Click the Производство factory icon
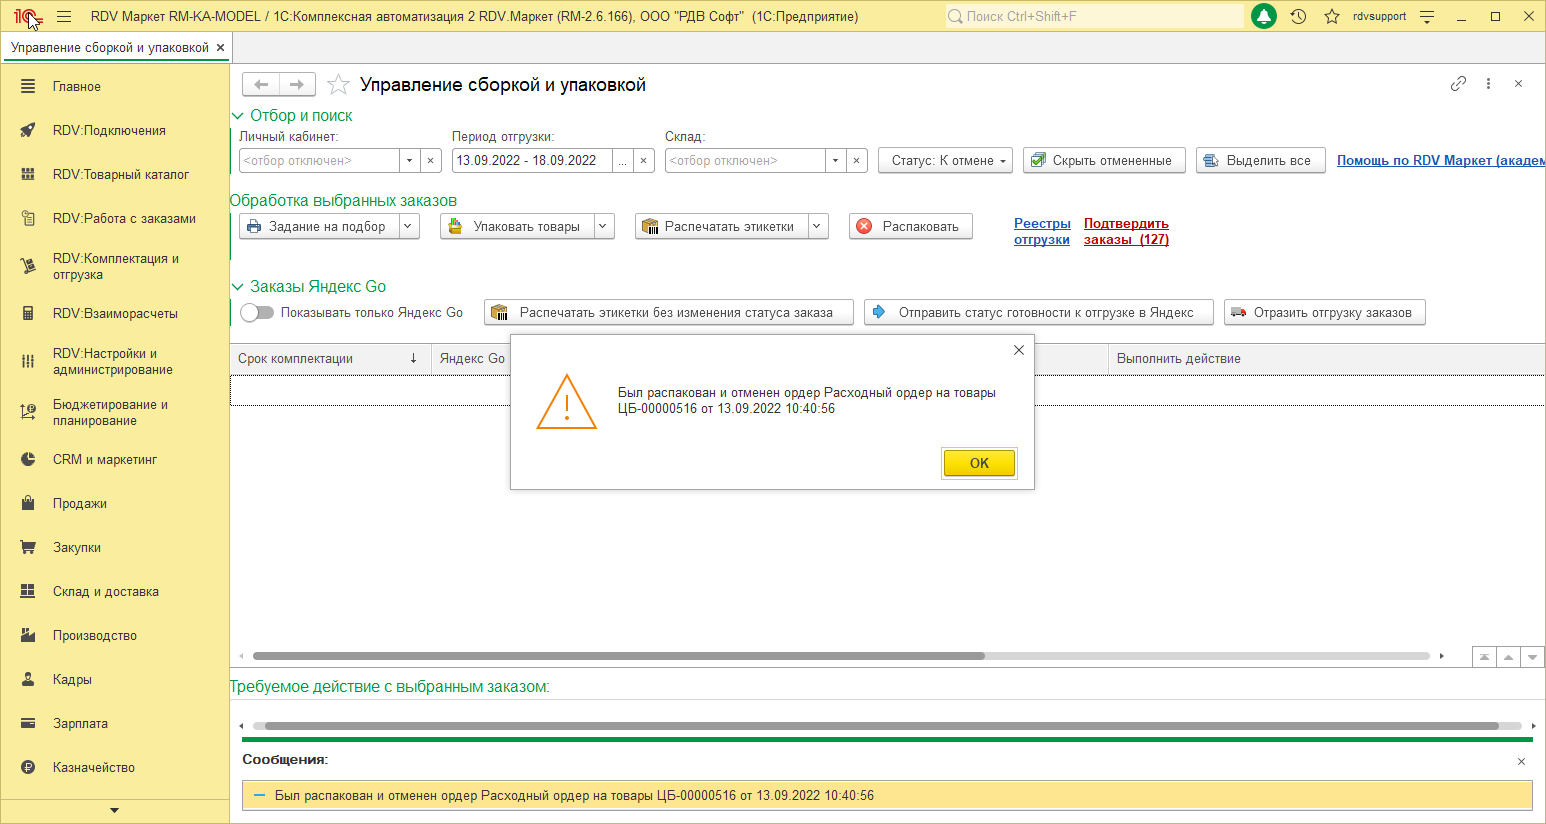Viewport: 1546px width, 824px height. (28, 636)
